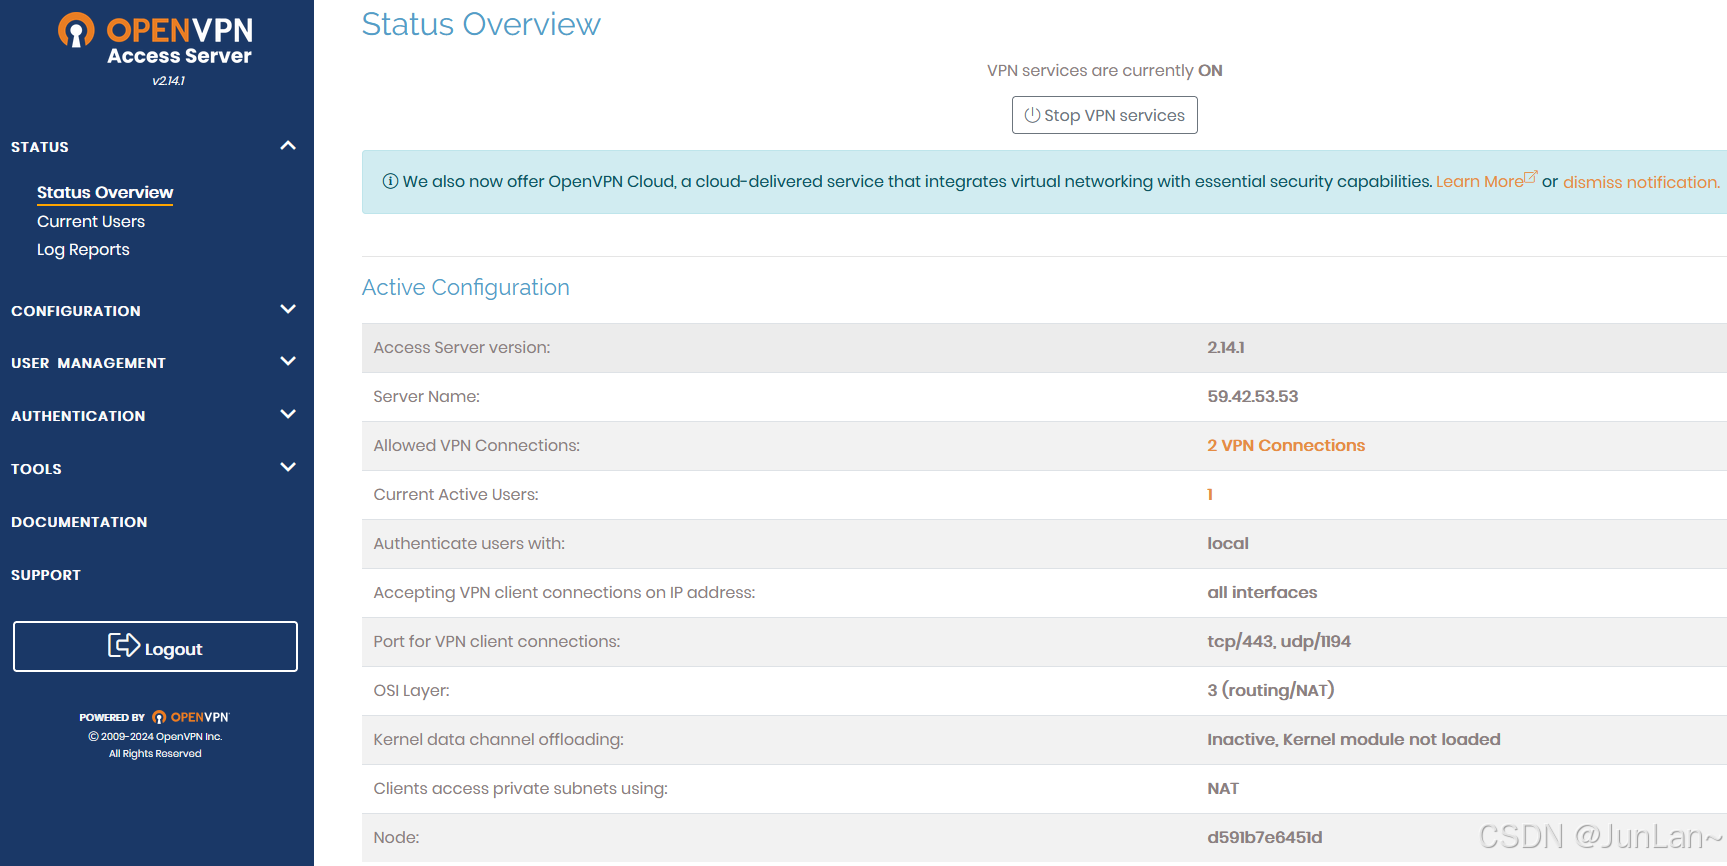Click the AUTHENTICATION section header

tap(78, 416)
